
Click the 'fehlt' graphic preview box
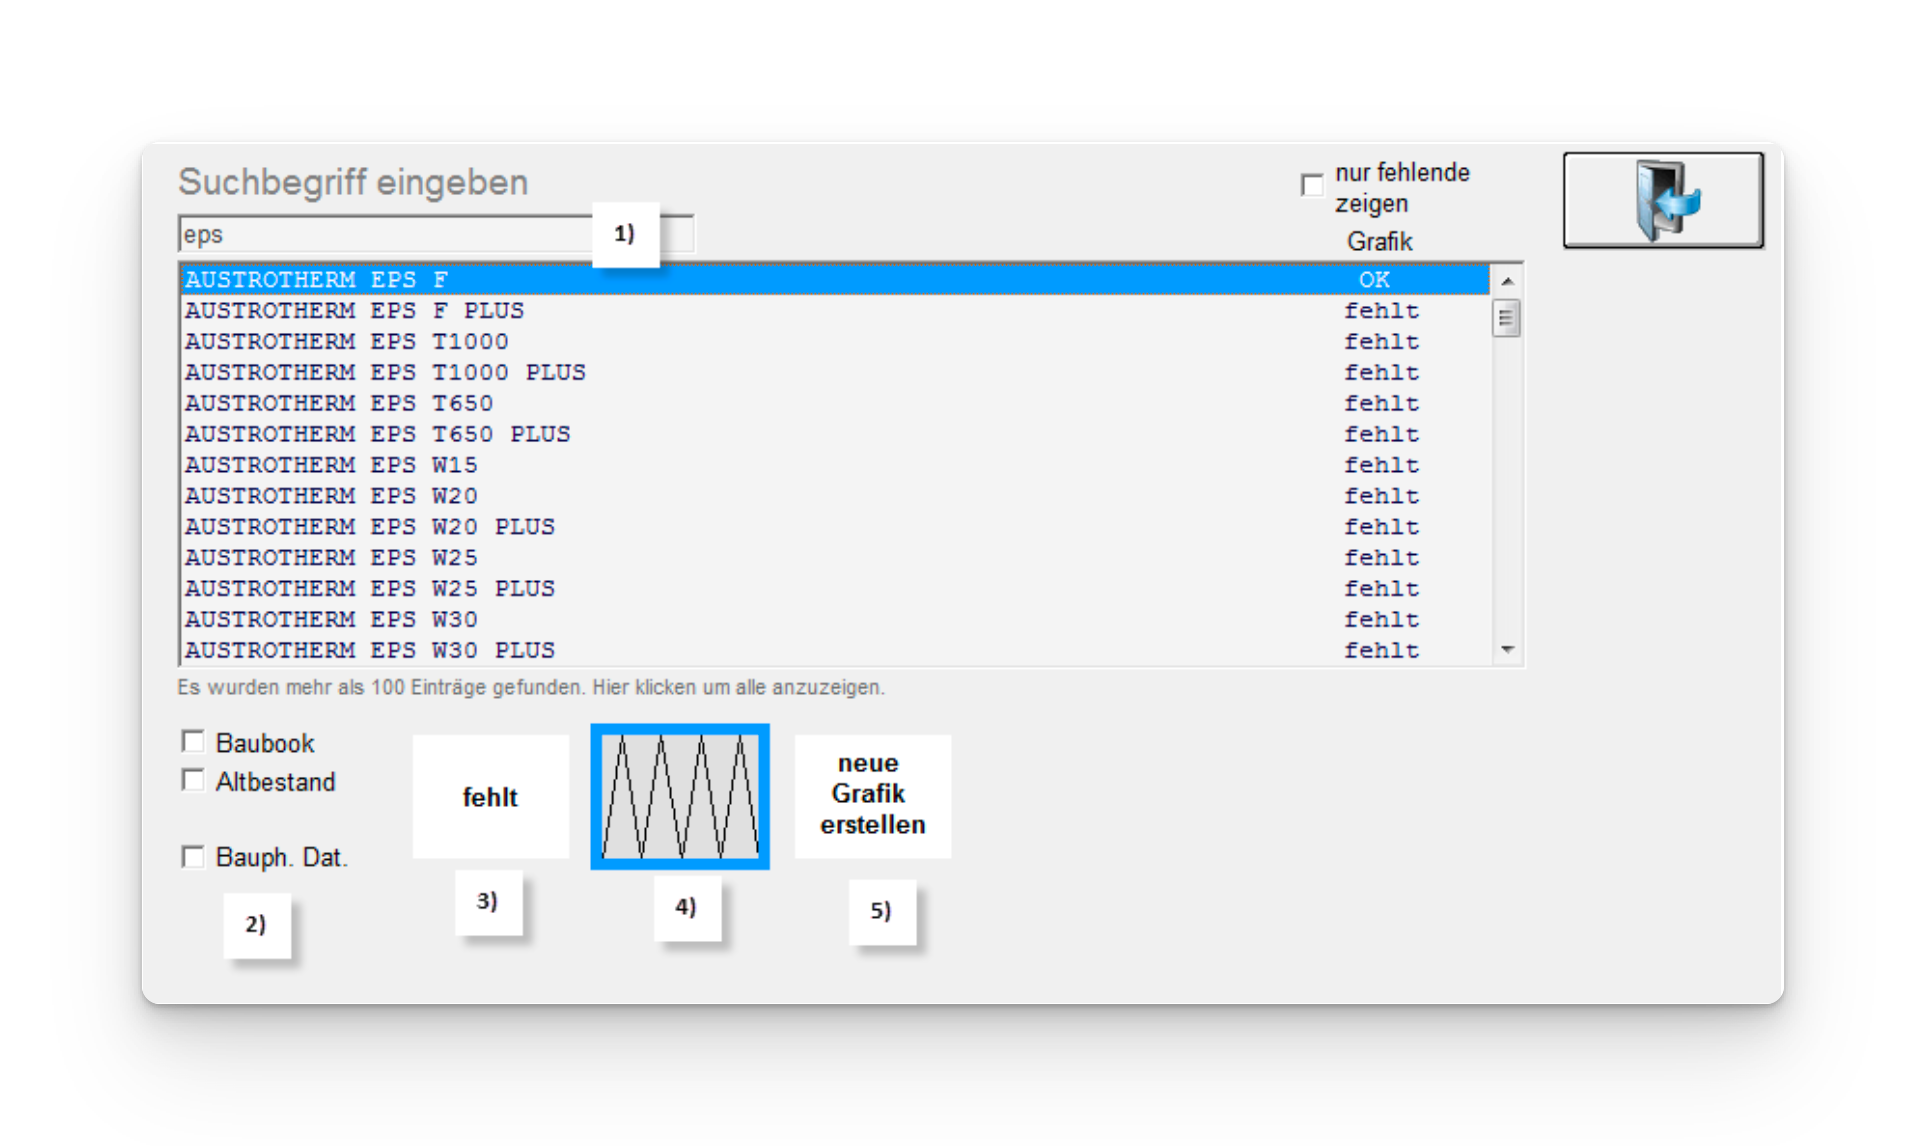coord(490,797)
